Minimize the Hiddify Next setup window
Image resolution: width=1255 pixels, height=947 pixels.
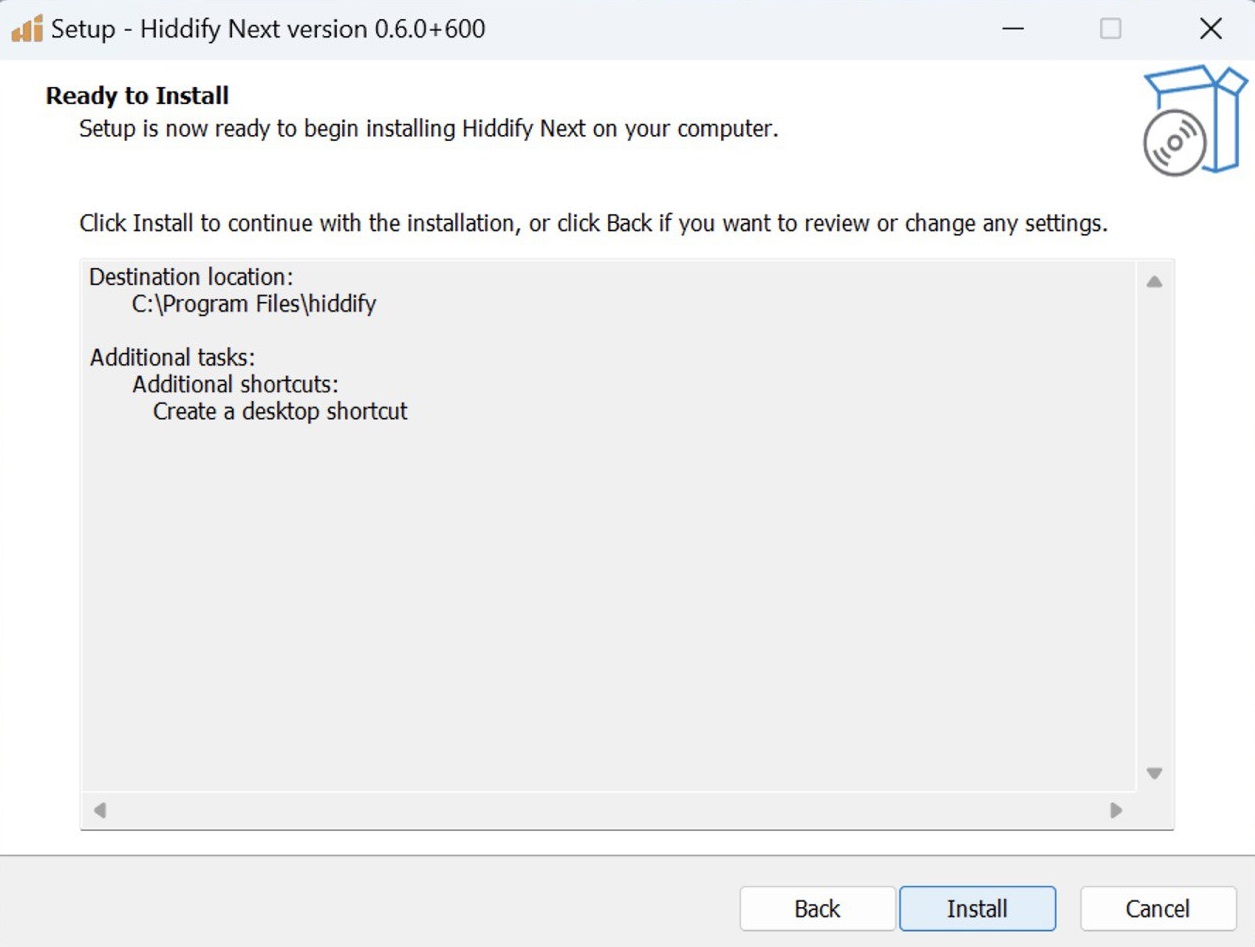tap(1013, 29)
